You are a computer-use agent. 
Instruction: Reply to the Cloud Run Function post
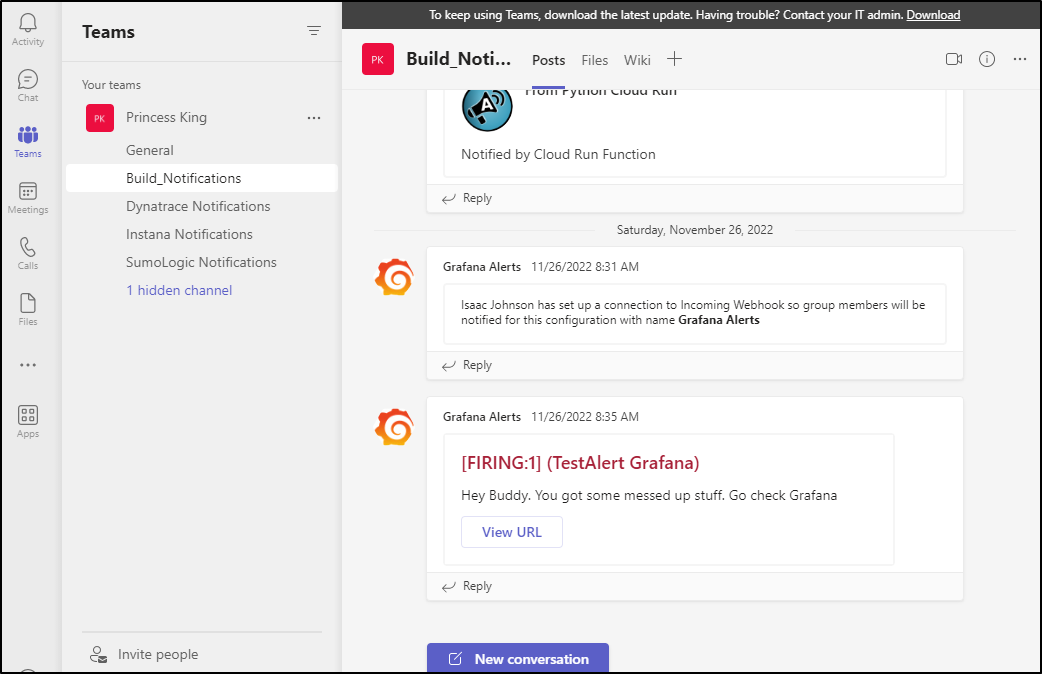coord(467,198)
